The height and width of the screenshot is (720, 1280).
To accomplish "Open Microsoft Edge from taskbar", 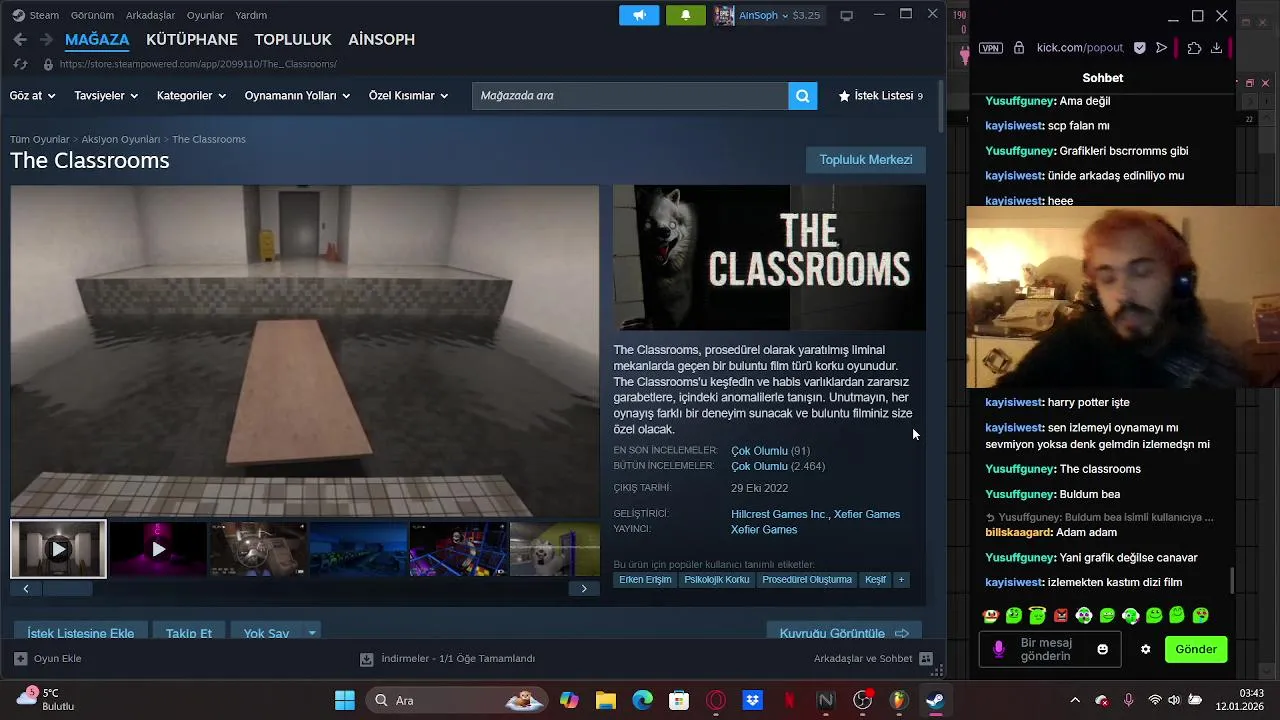I will tap(642, 700).
